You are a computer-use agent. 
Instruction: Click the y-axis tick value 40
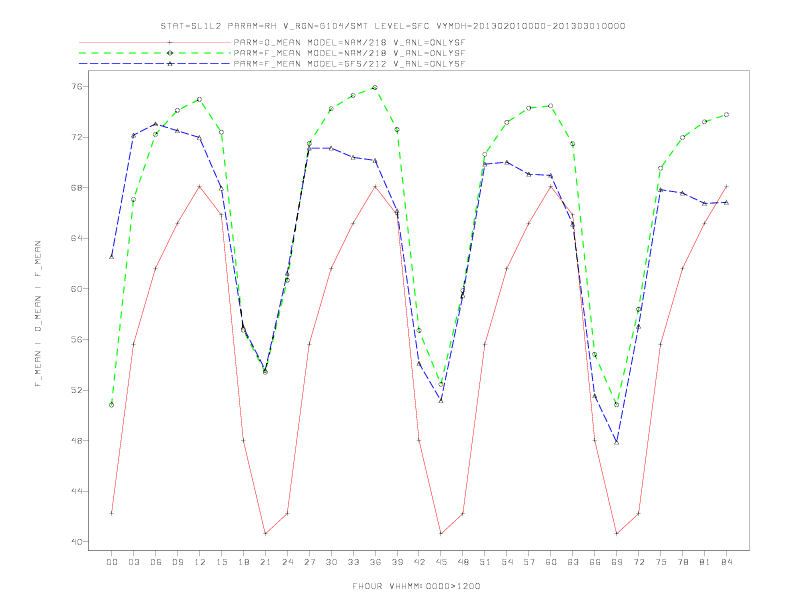77,542
